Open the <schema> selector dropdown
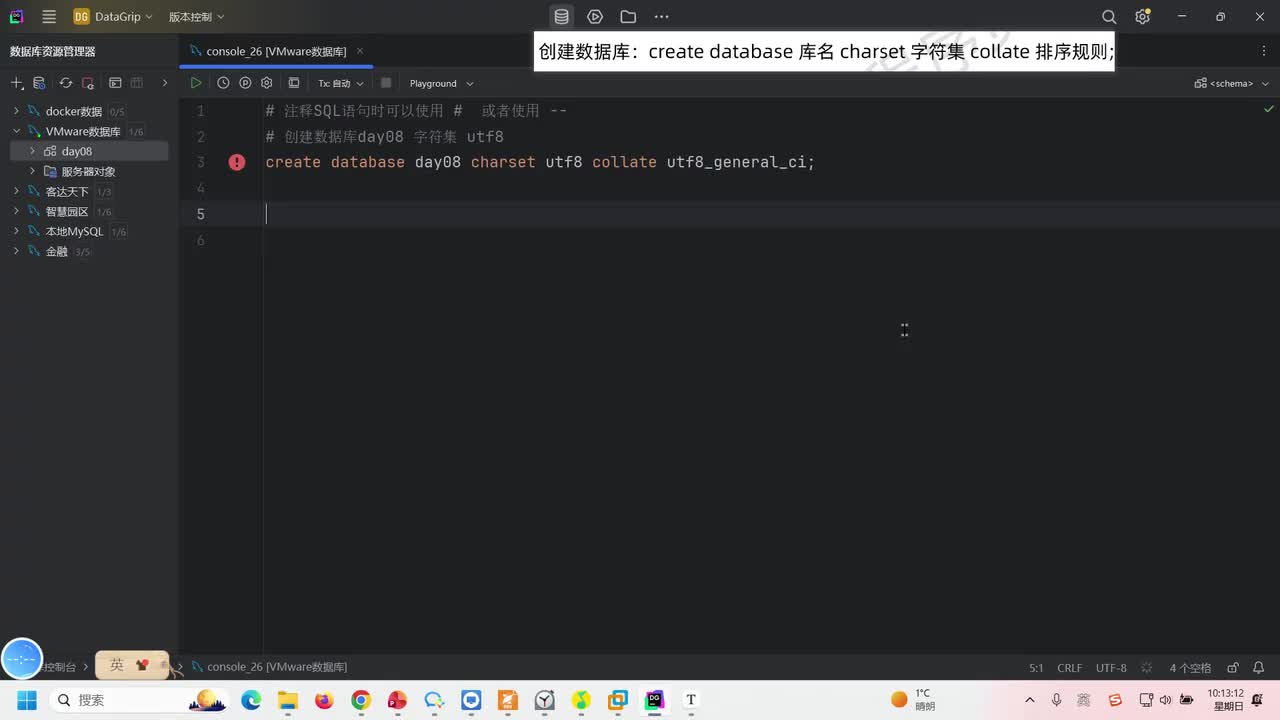Image resolution: width=1280 pixels, height=720 pixels. 1230,83
